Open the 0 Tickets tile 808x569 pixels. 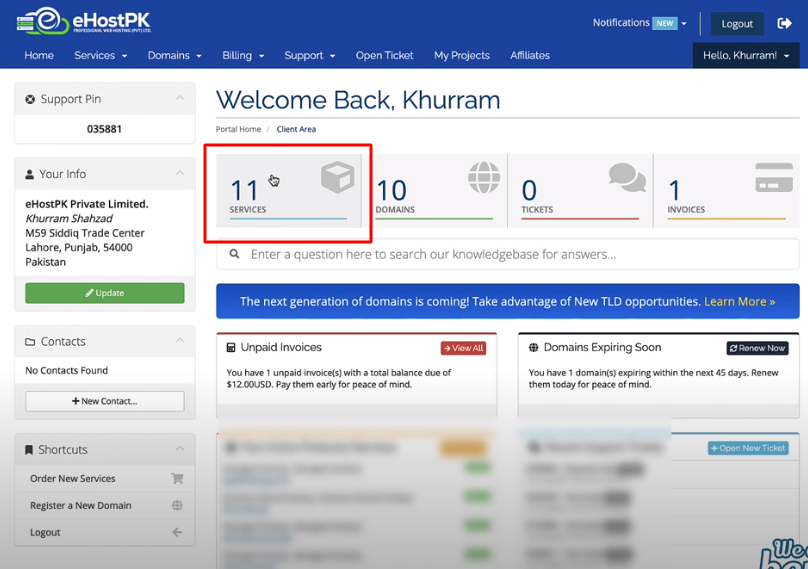click(x=580, y=191)
